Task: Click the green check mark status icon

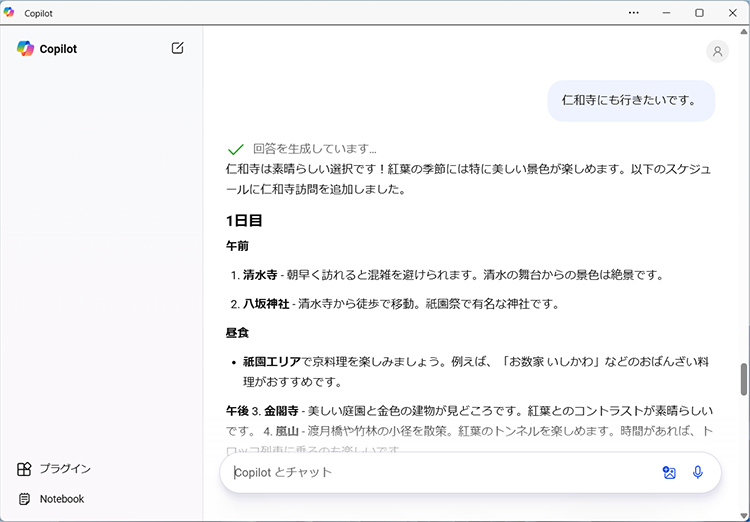Action: [x=236, y=149]
